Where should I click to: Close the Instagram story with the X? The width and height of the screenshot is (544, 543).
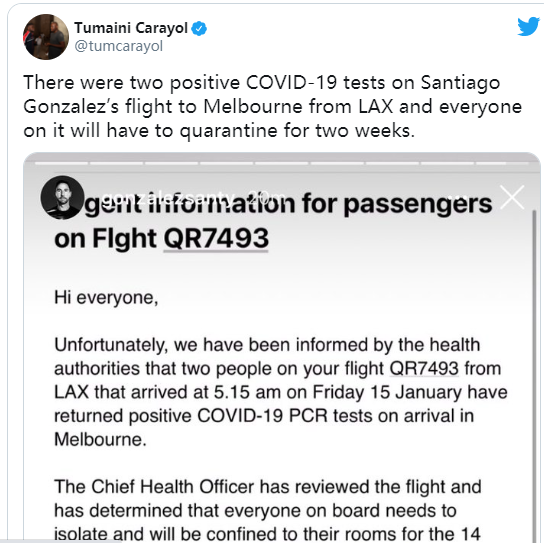click(512, 197)
